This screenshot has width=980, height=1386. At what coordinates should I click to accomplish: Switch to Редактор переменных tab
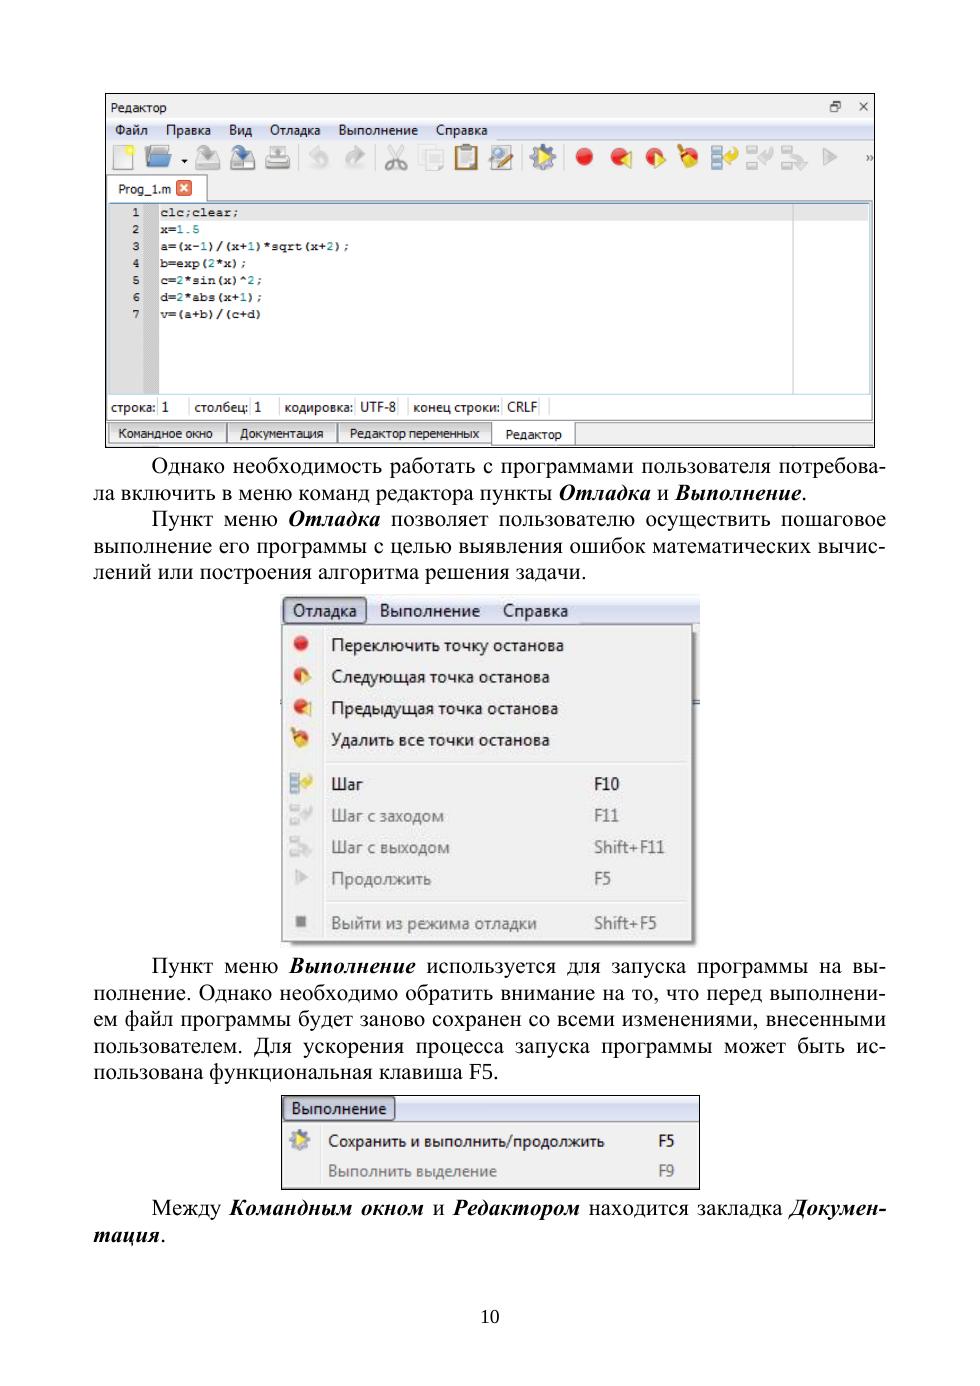pos(414,434)
